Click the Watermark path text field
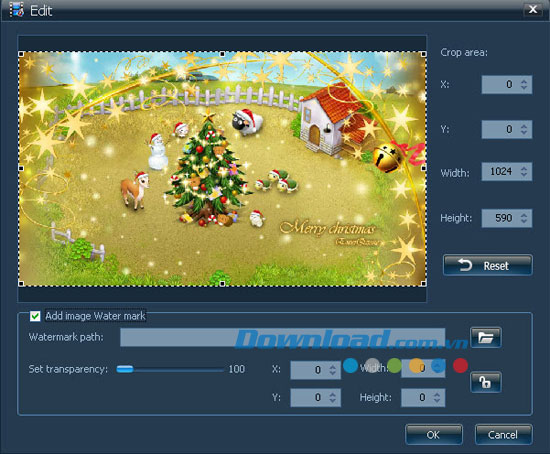 click(x=283, y=337)
